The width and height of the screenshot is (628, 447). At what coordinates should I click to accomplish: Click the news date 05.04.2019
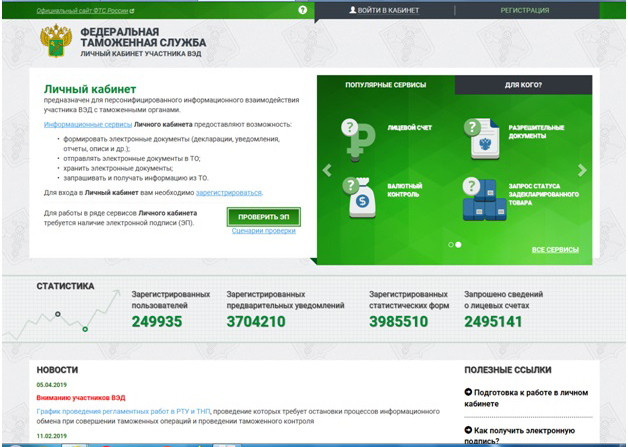[x=52, y=385]
